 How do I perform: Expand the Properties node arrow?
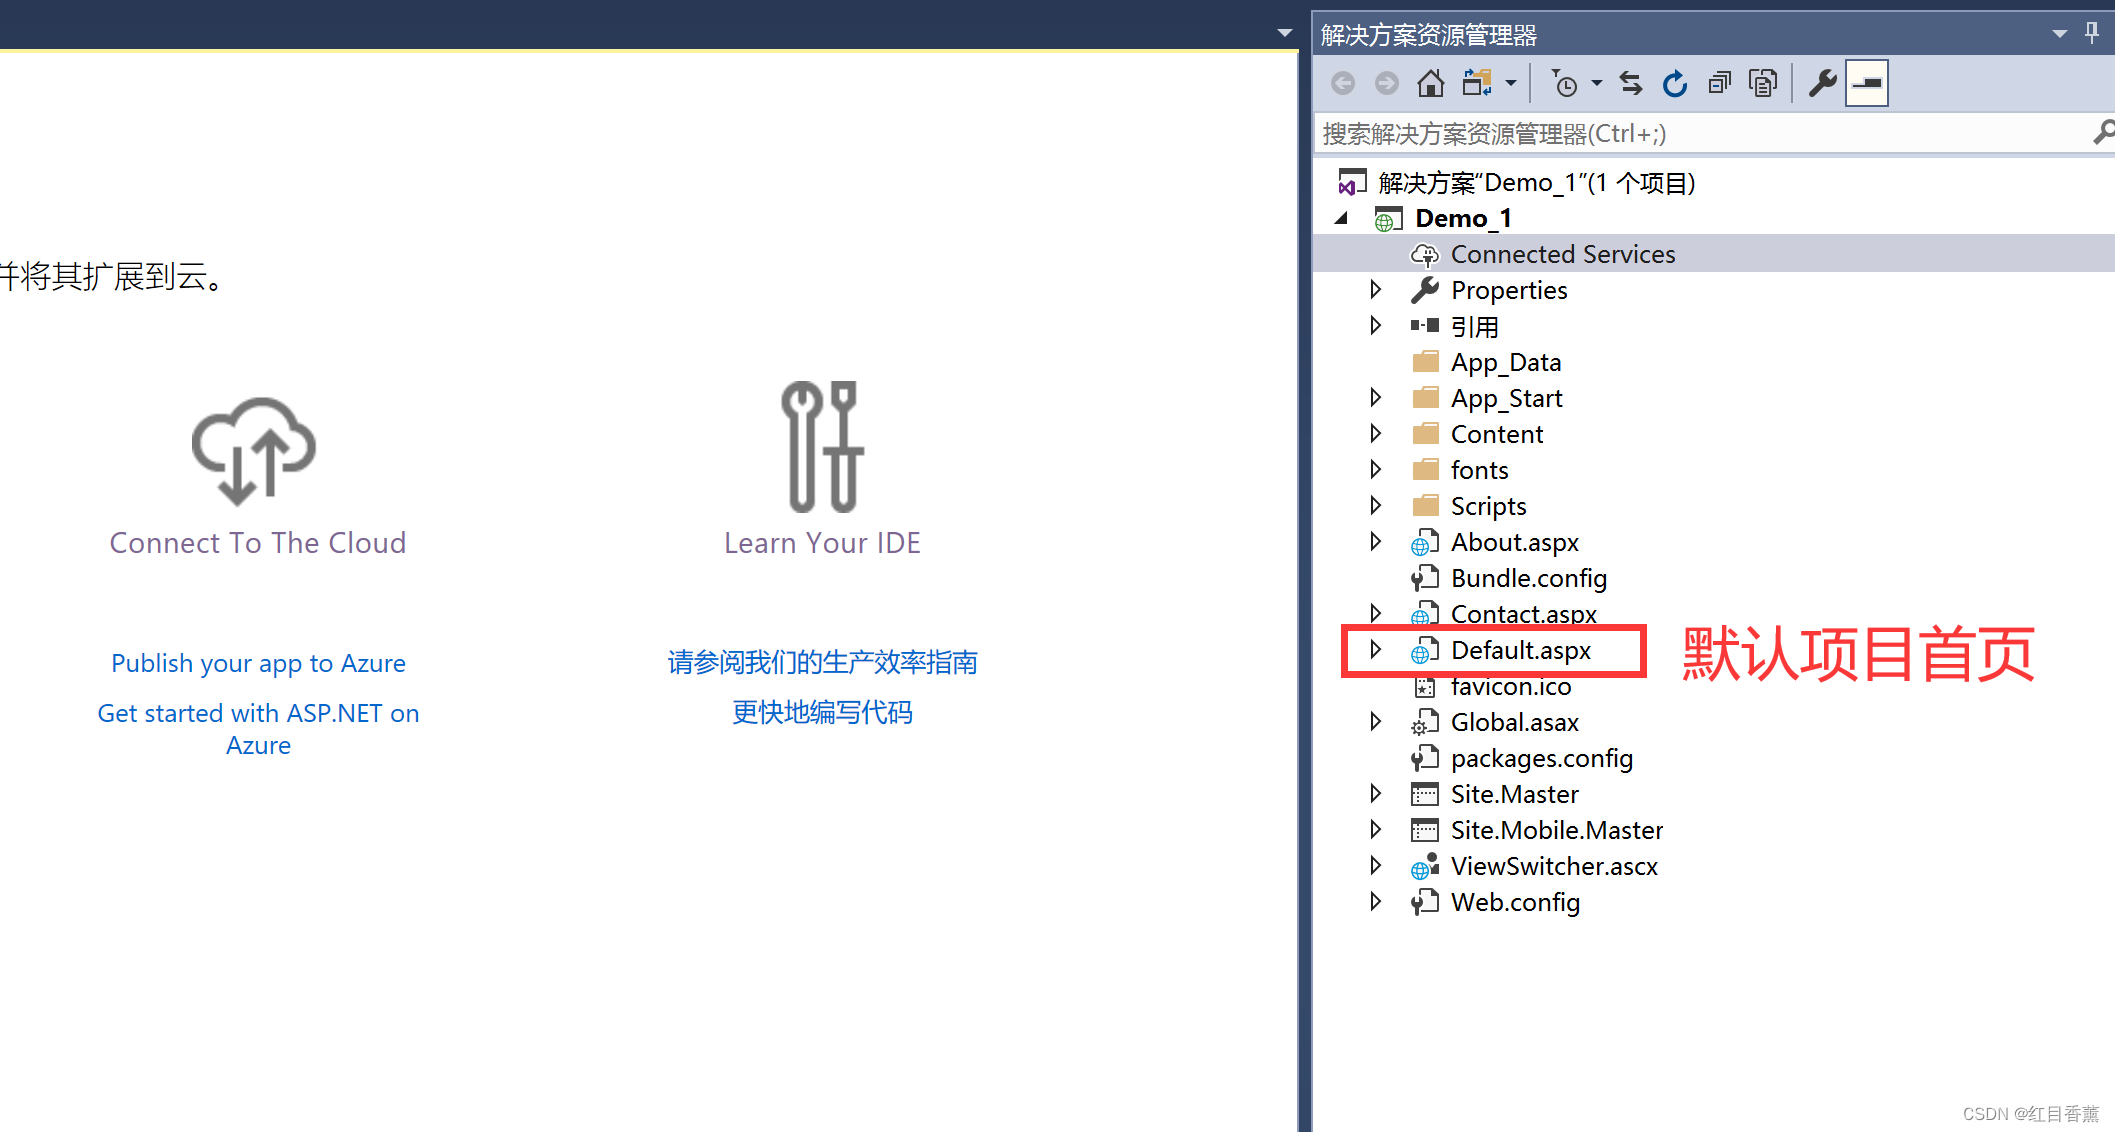1376,290
